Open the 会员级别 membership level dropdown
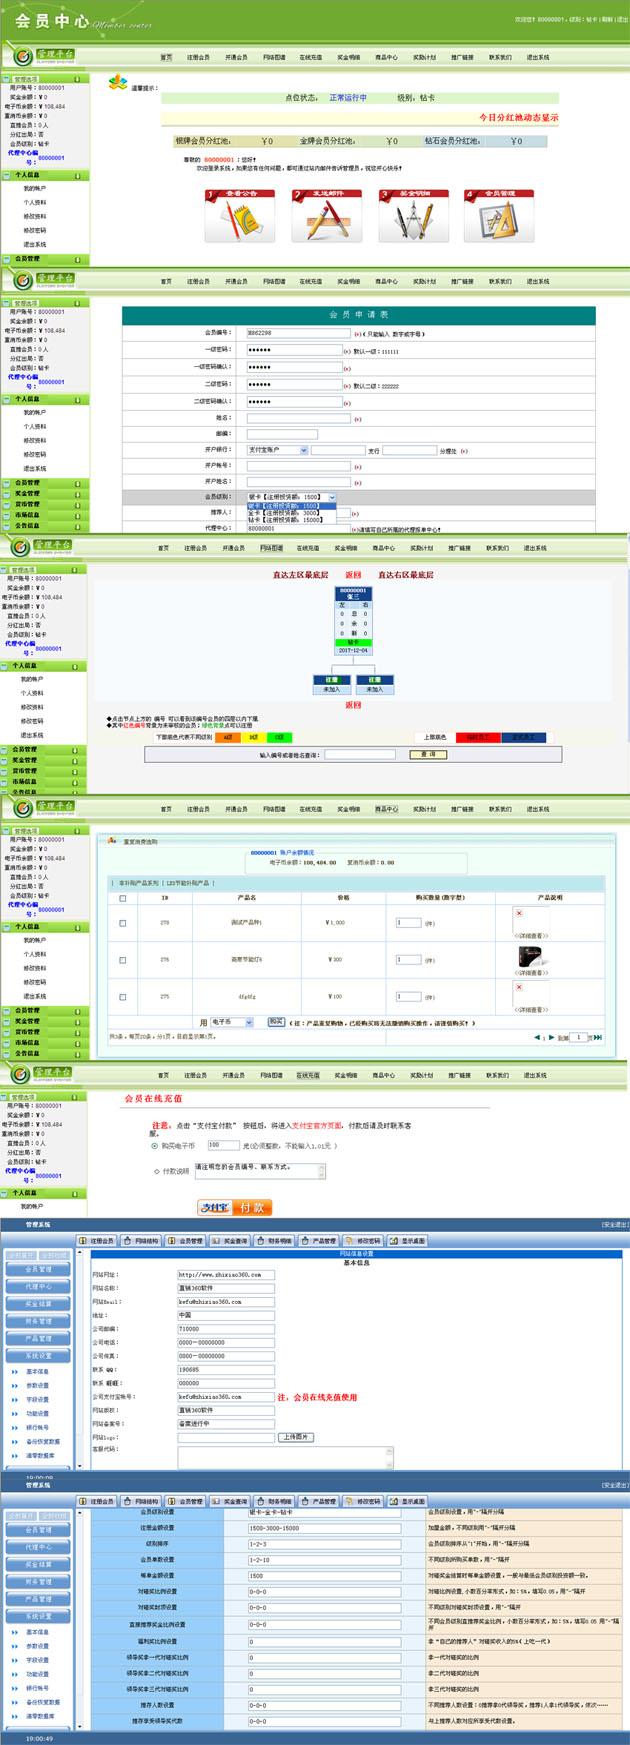The width and height of the screenshot is (630, 1745). tap(291, 497)
